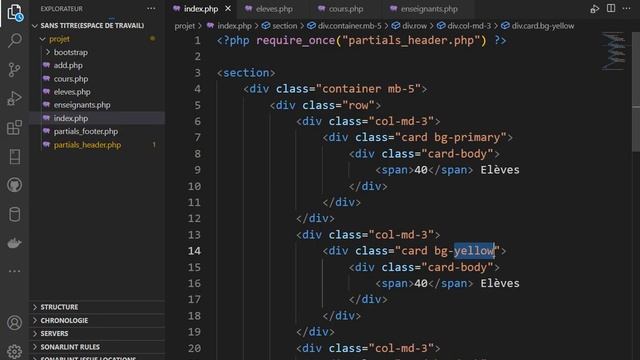The width and height of the screenshot is (640, 360).
Task: Open Run and Debug view icon
Action: pyautogui.click(x=15, y=98)
